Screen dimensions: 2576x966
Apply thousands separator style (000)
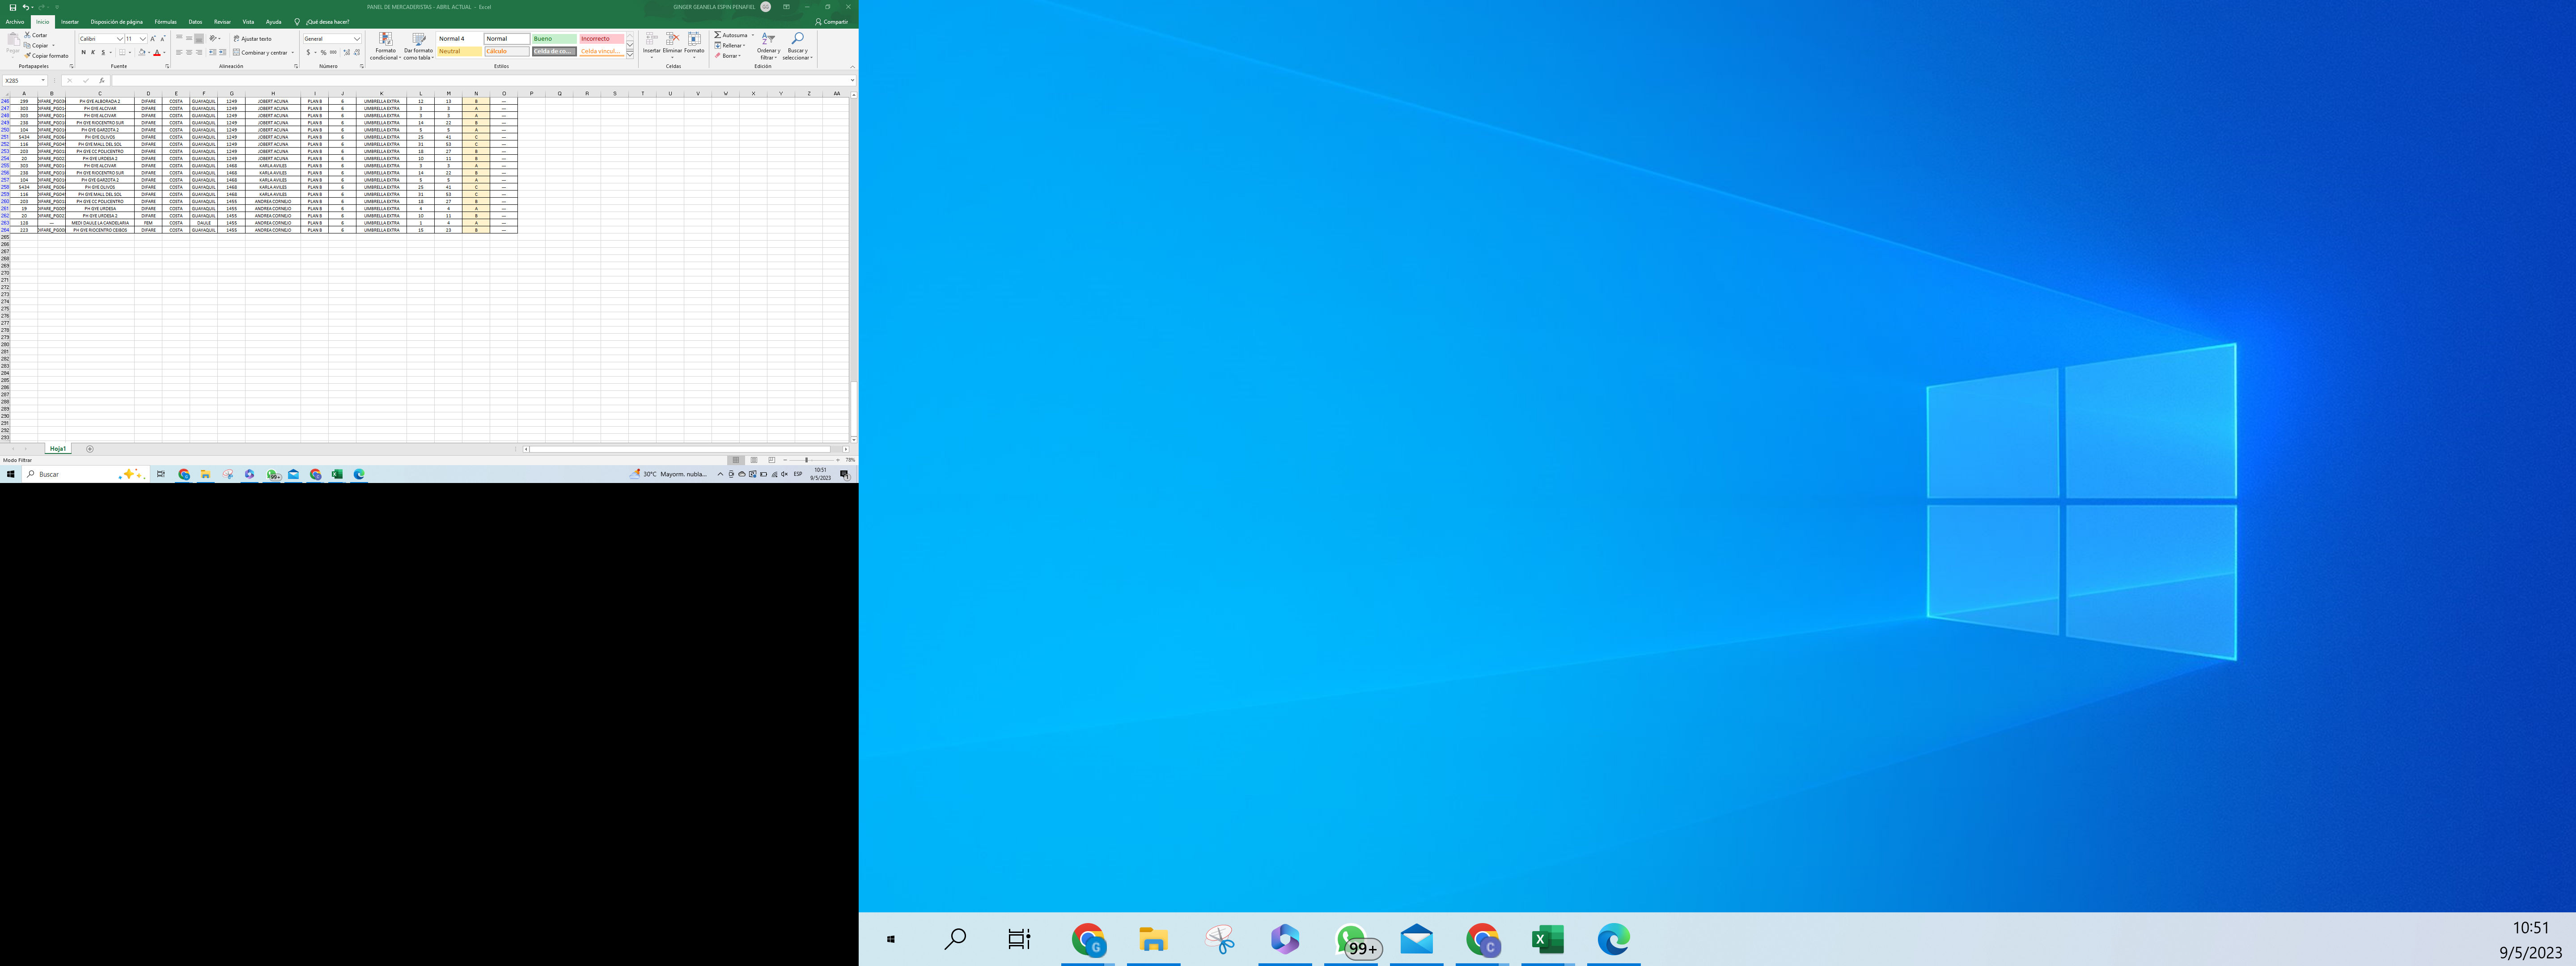click(x=334, y=52)
